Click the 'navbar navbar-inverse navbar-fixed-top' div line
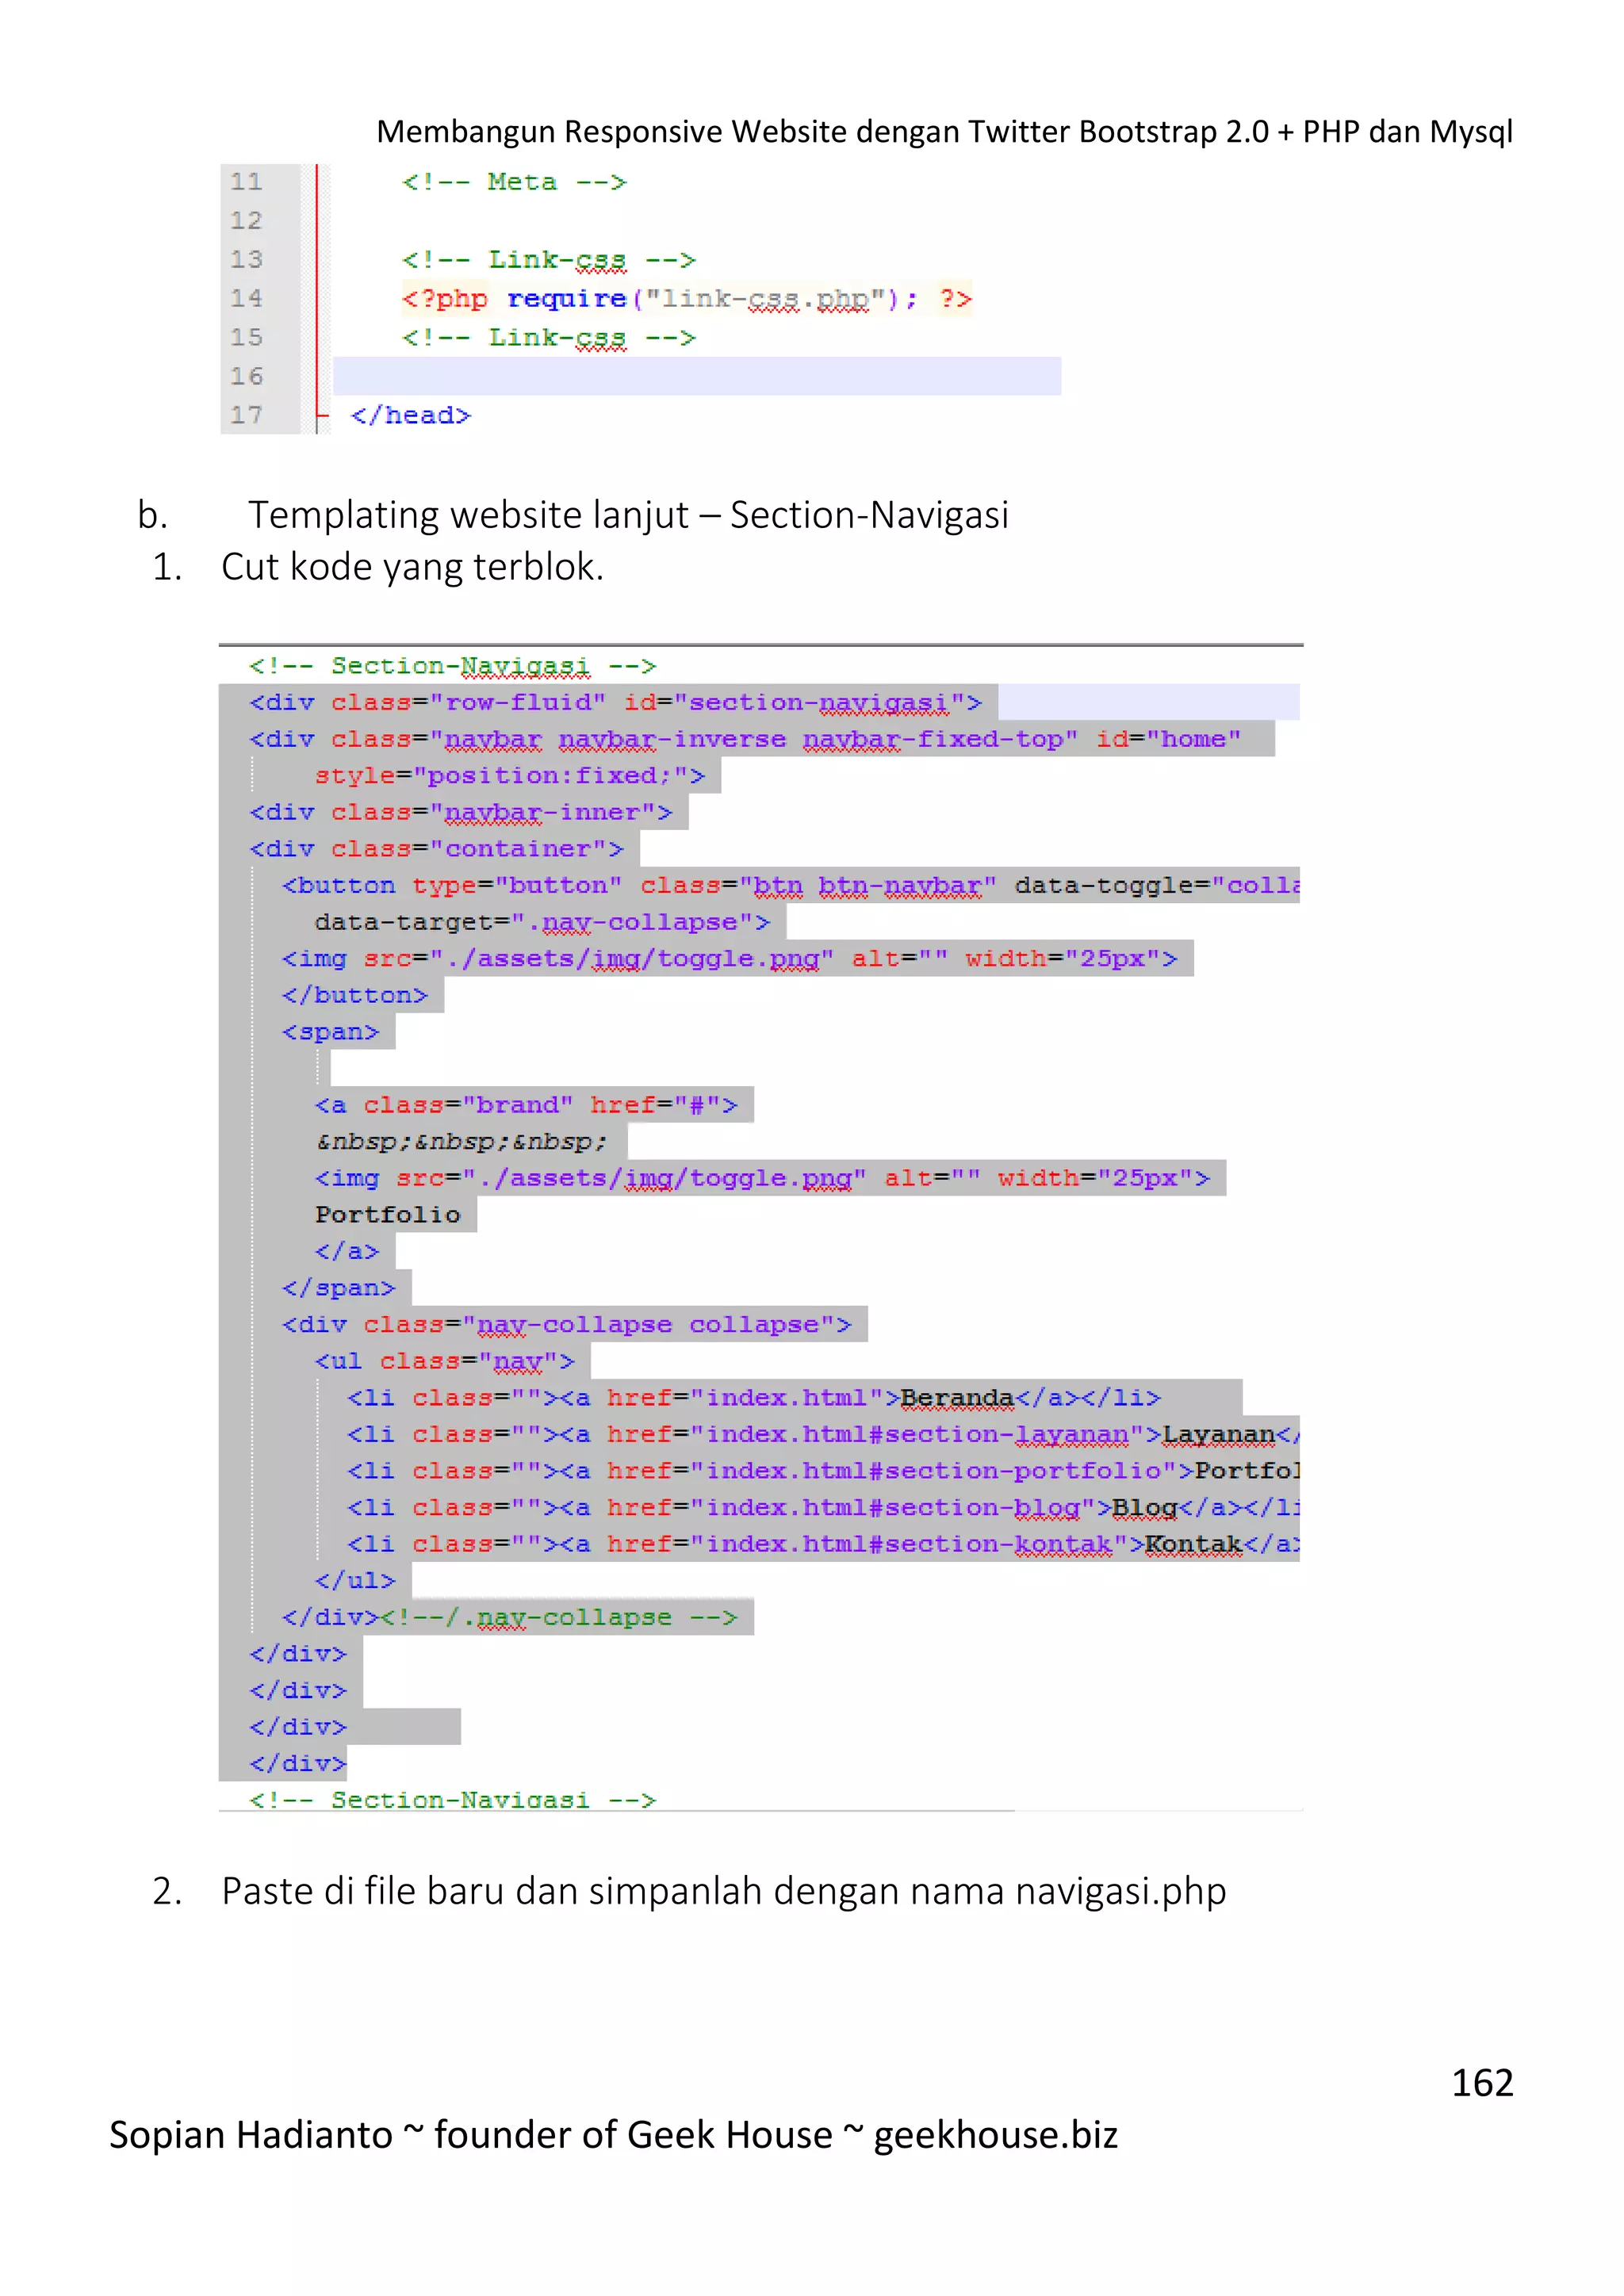Image resolution: width=1624 pixels, height=2296 pixels. point(745,739)
